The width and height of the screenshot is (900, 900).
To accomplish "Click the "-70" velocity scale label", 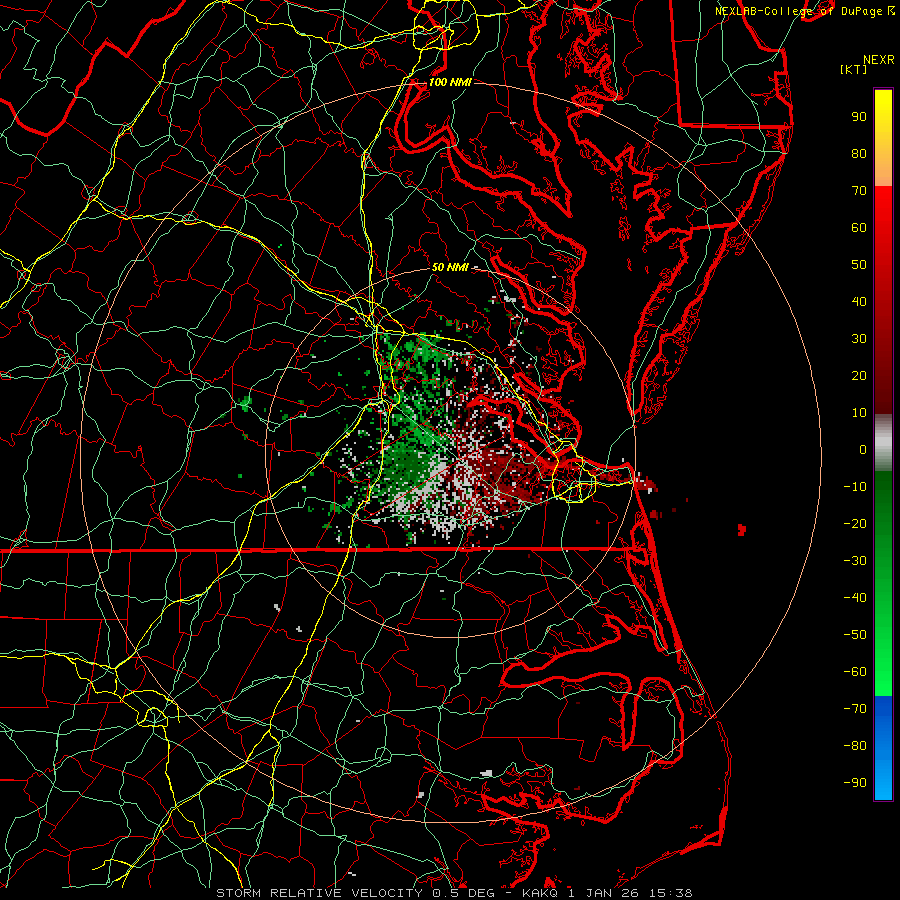I will (855, 709).
